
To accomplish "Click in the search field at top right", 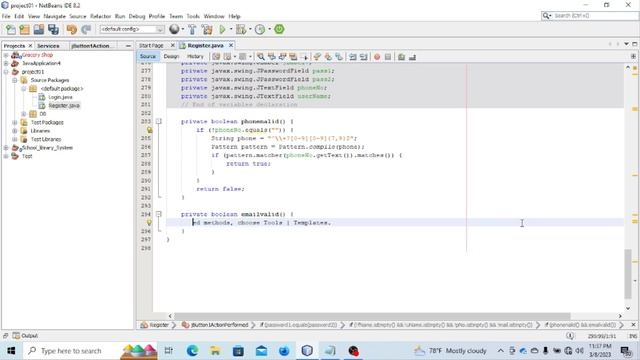I will [595, 16].
